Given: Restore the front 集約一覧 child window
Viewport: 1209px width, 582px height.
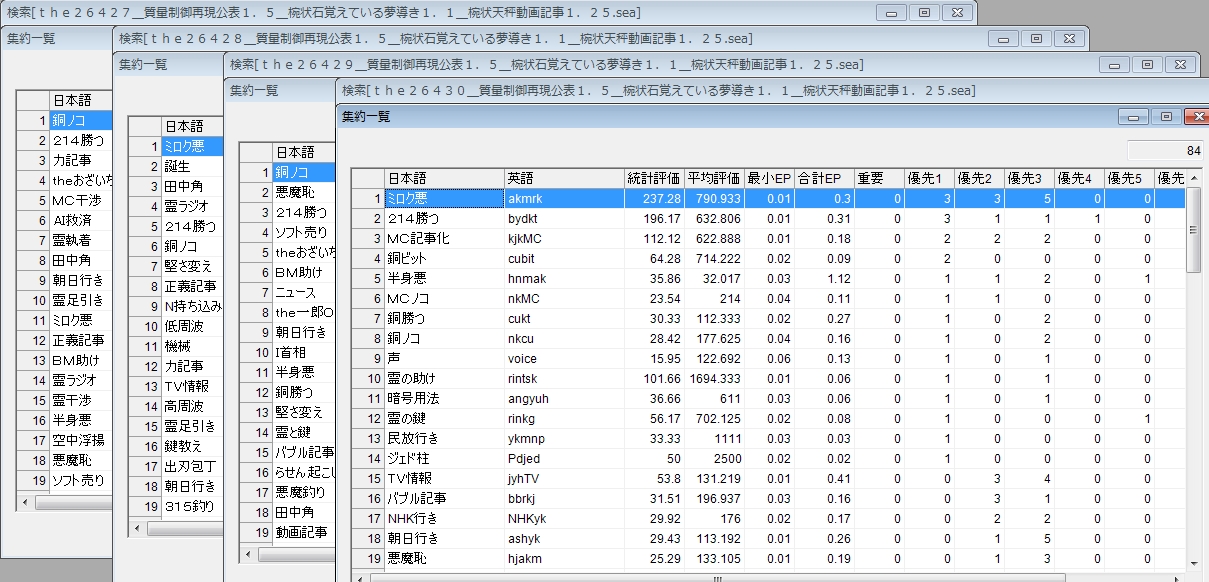Looking at the screenshot, I should pyautogui.click(x=1165, y=116).
